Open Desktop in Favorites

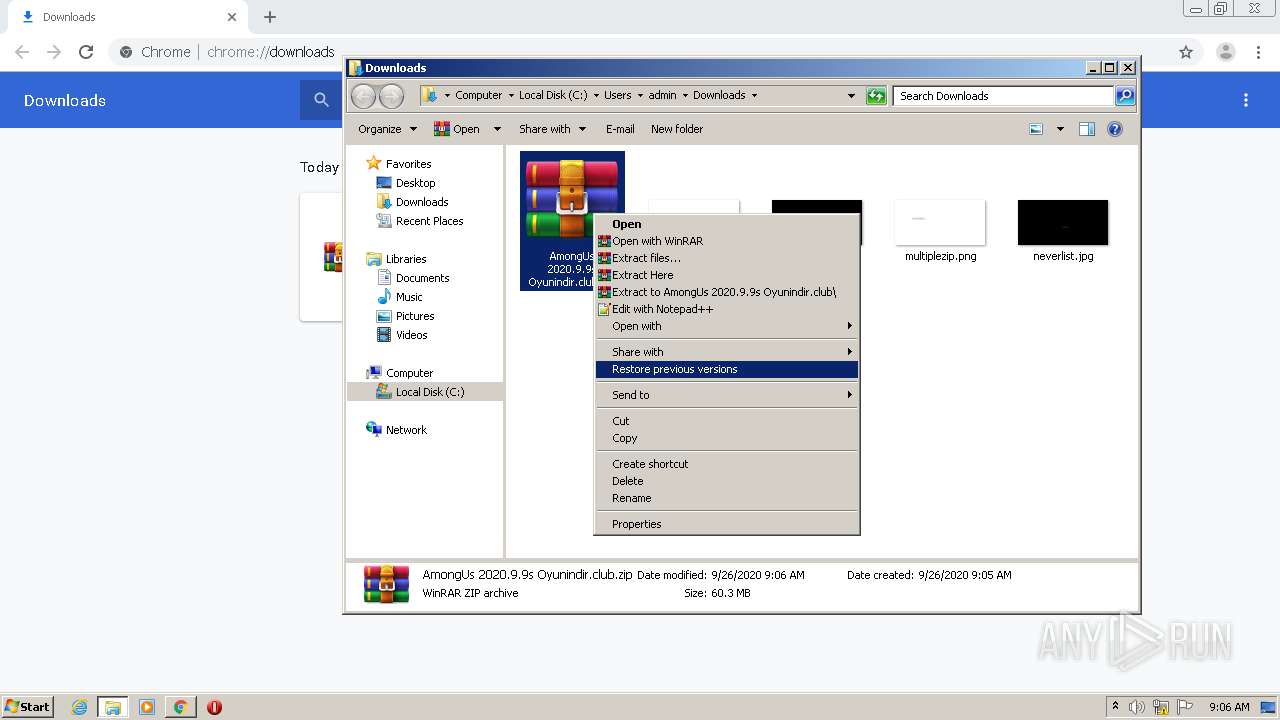[x=415, y=183]
